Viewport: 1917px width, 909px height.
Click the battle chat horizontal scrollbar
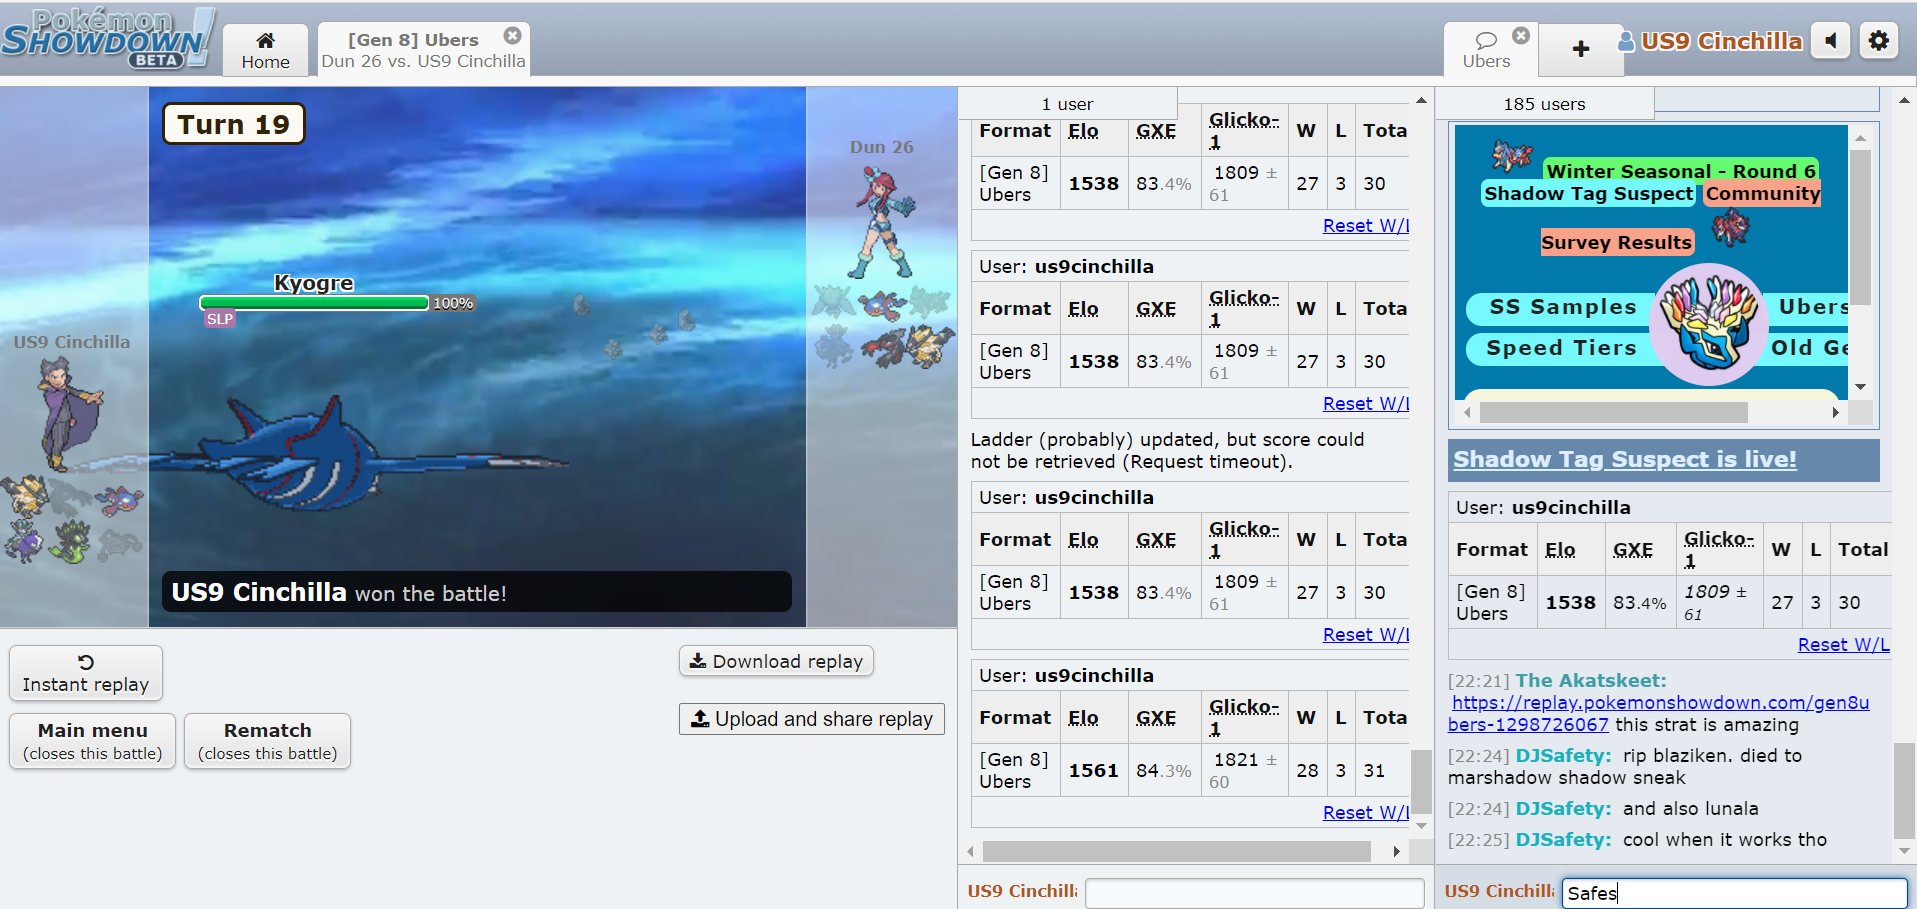click(x=1176, y=851)
